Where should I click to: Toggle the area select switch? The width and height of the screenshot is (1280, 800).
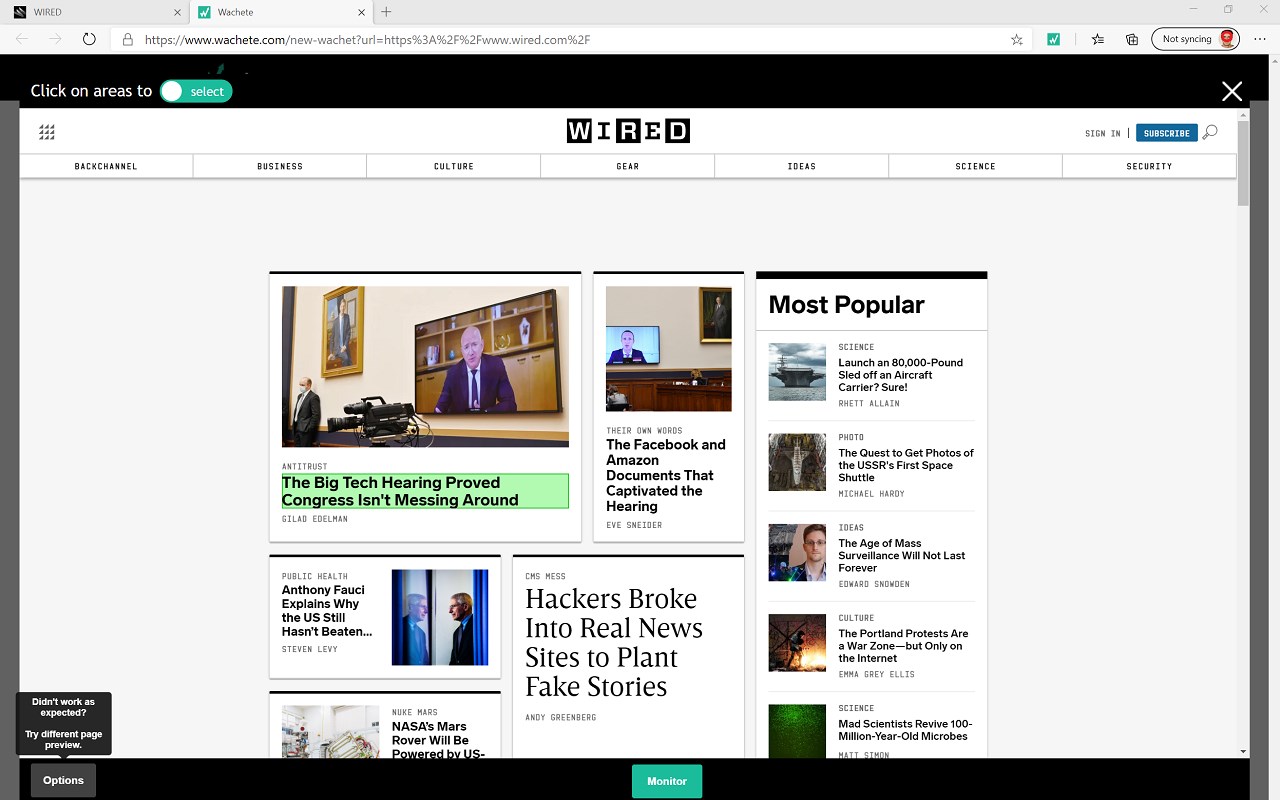click(x=196, y=91)
